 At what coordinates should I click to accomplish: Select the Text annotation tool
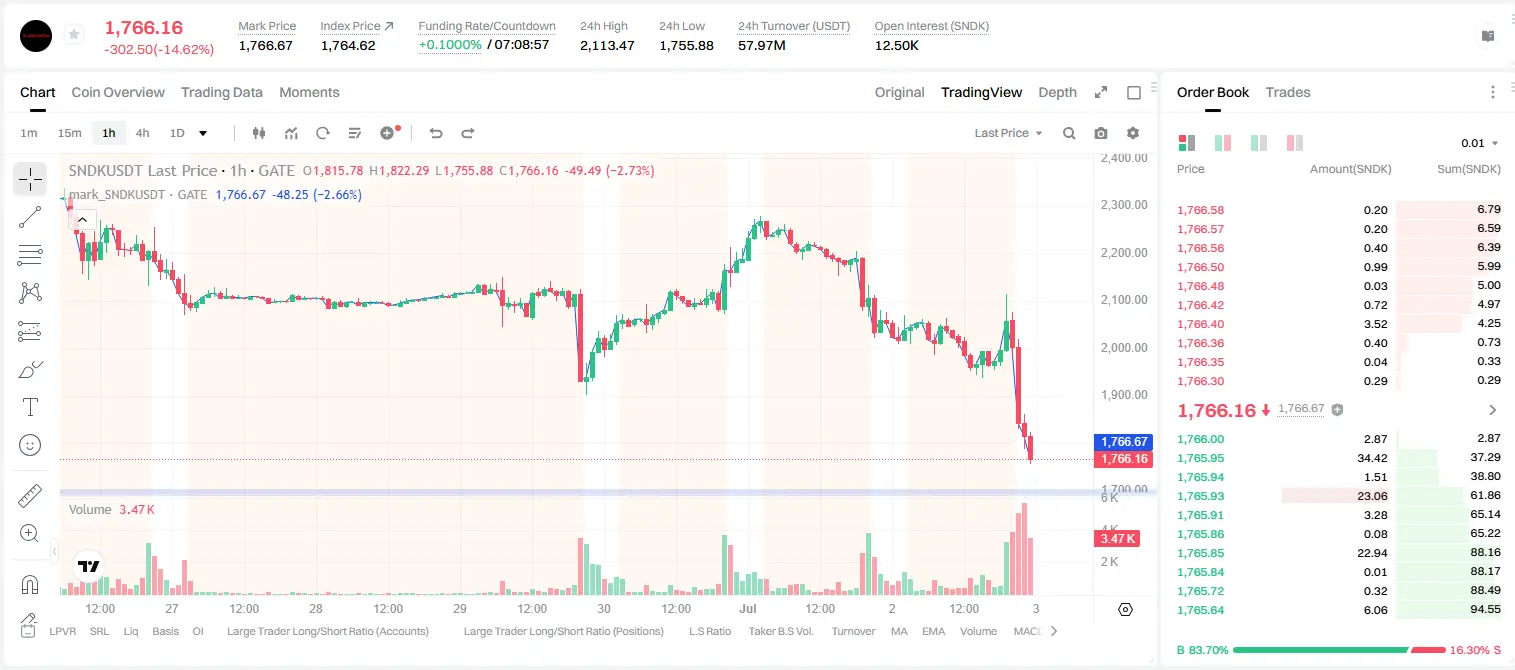30,407
